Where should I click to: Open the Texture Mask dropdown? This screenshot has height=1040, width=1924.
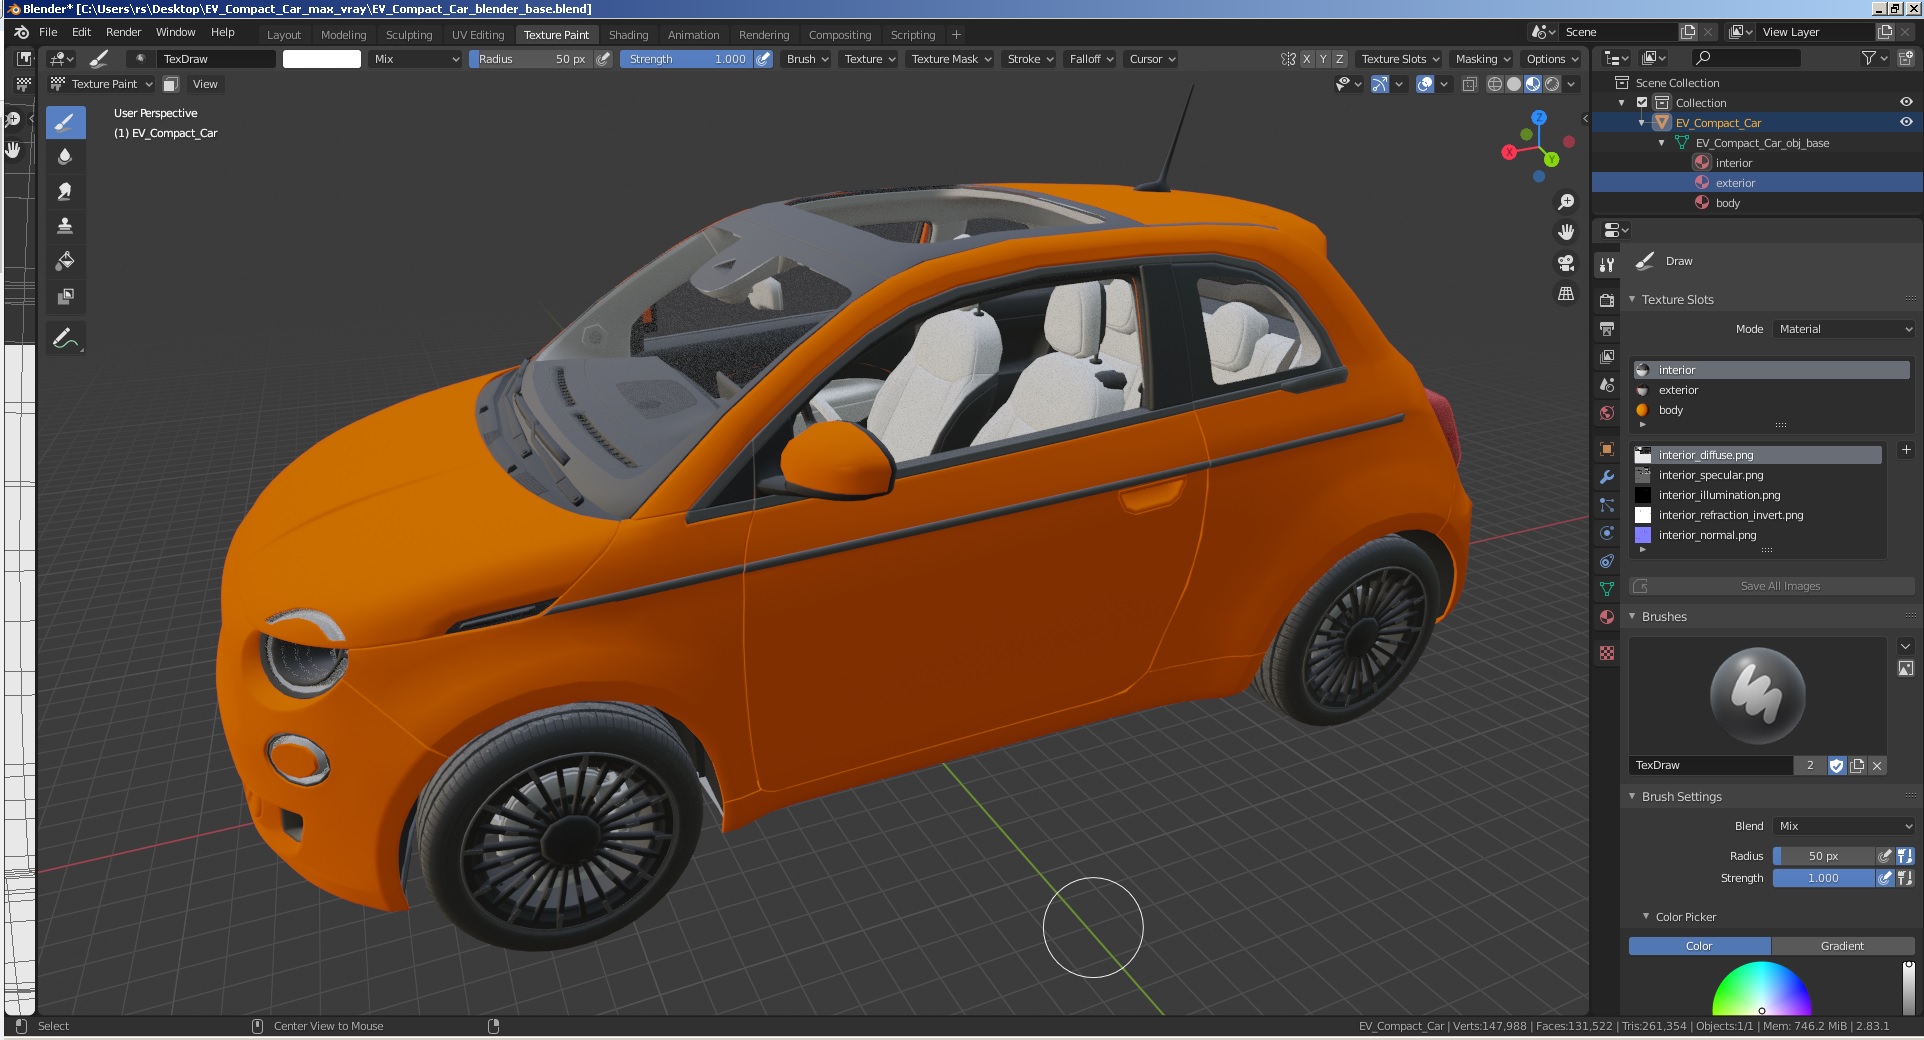(x=951, y=59)
